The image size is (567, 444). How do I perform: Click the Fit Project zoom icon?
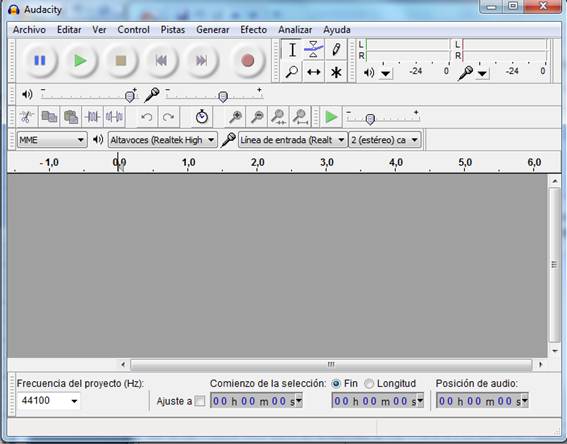tap(300, 117)
